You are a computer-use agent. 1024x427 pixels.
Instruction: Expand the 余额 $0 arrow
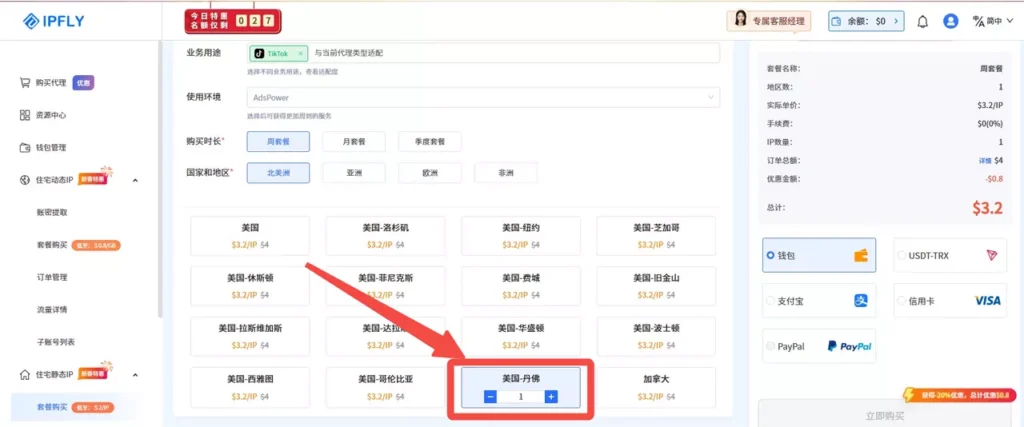(895, 21)
